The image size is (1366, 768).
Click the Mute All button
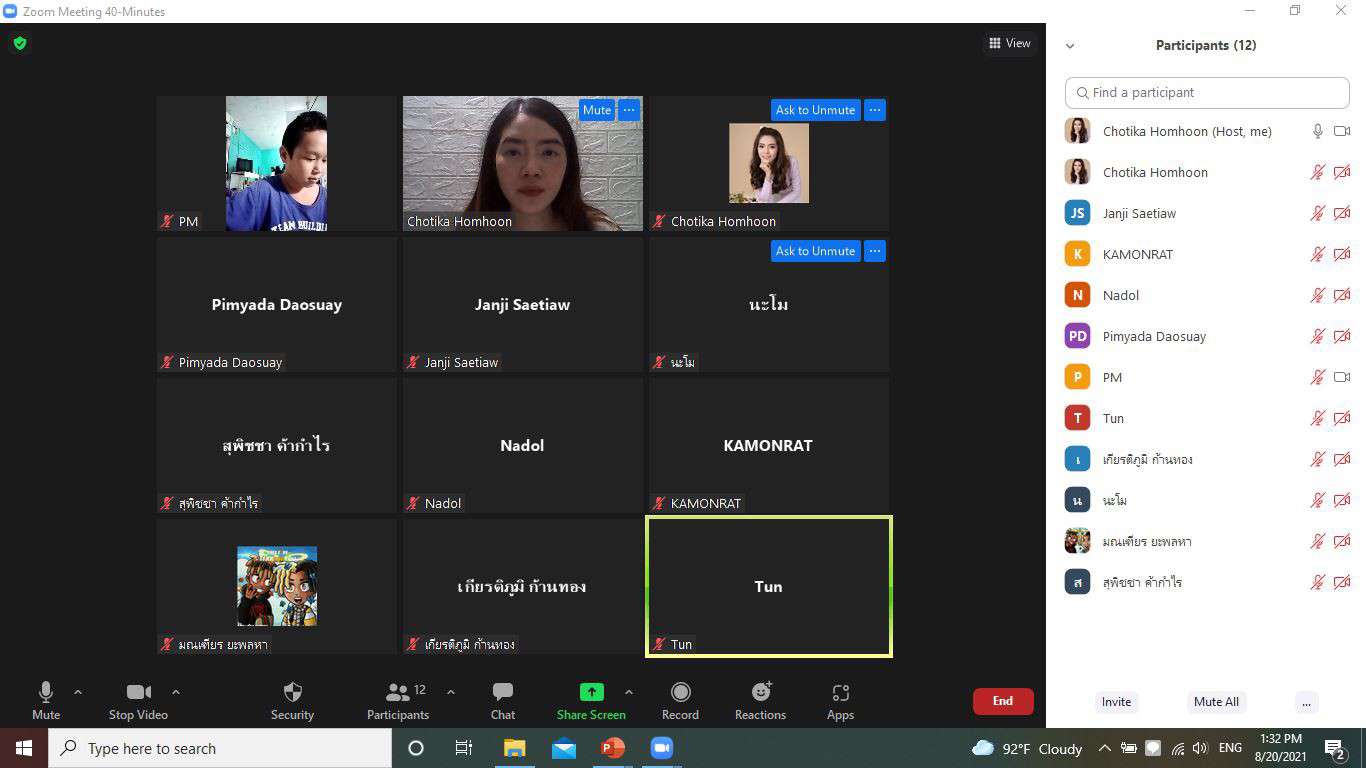1216,702
